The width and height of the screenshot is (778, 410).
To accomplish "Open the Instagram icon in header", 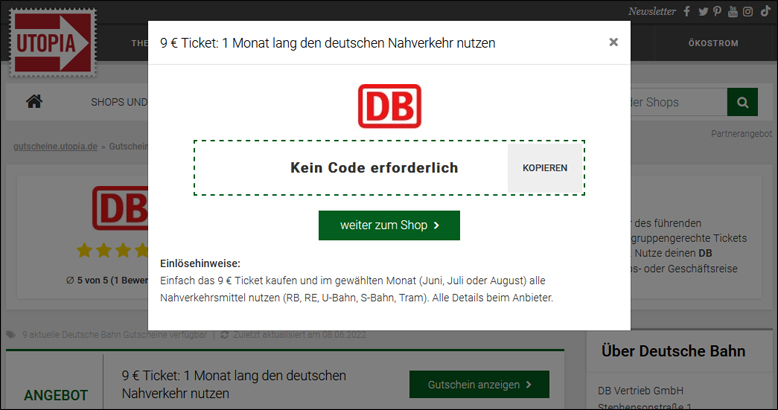I will pos(748,11).
